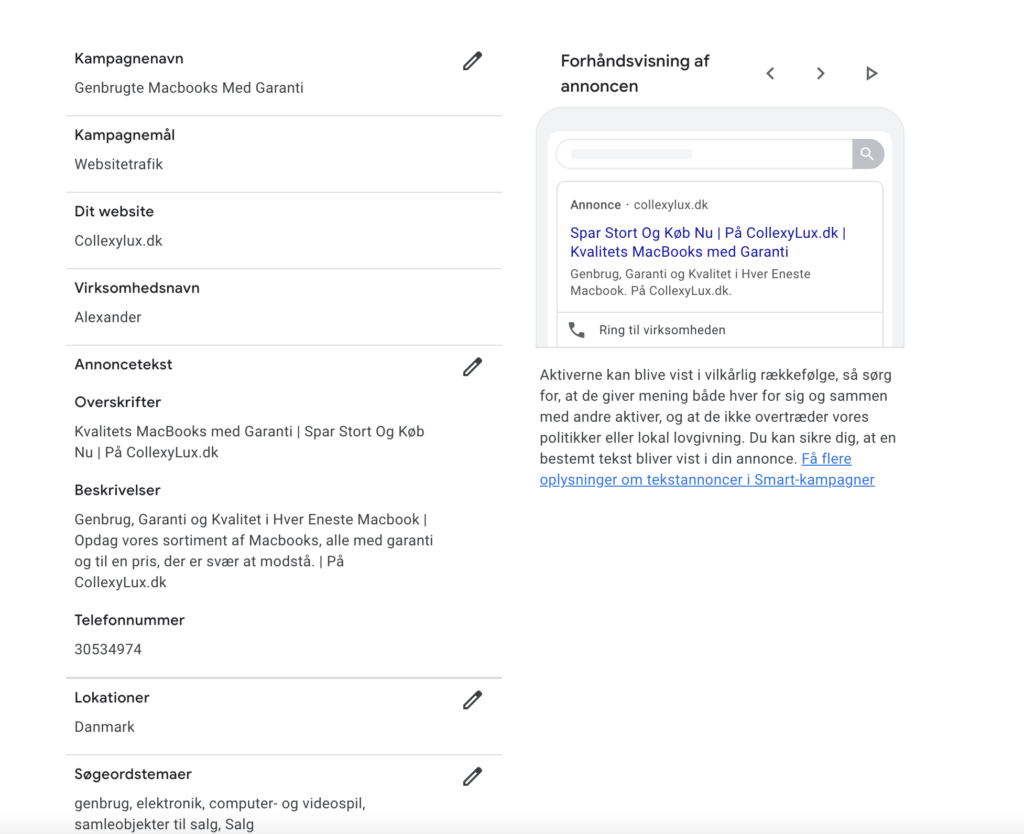Image resolution: width=1024 pixels, height=834 pixels.
Task: Edit Søgeordstemaer using the pencil icon
Action: click(472, 776)
